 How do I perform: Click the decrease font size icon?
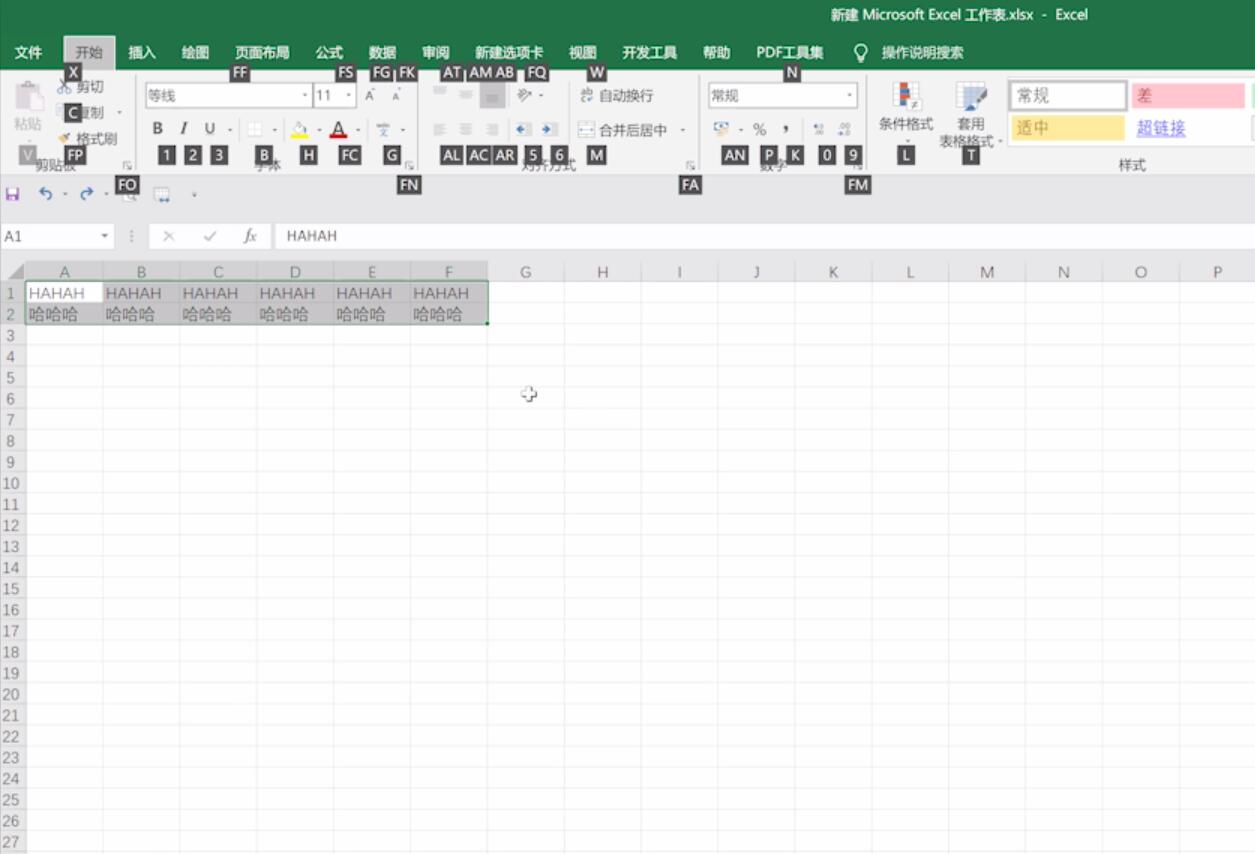coord(396,95)
